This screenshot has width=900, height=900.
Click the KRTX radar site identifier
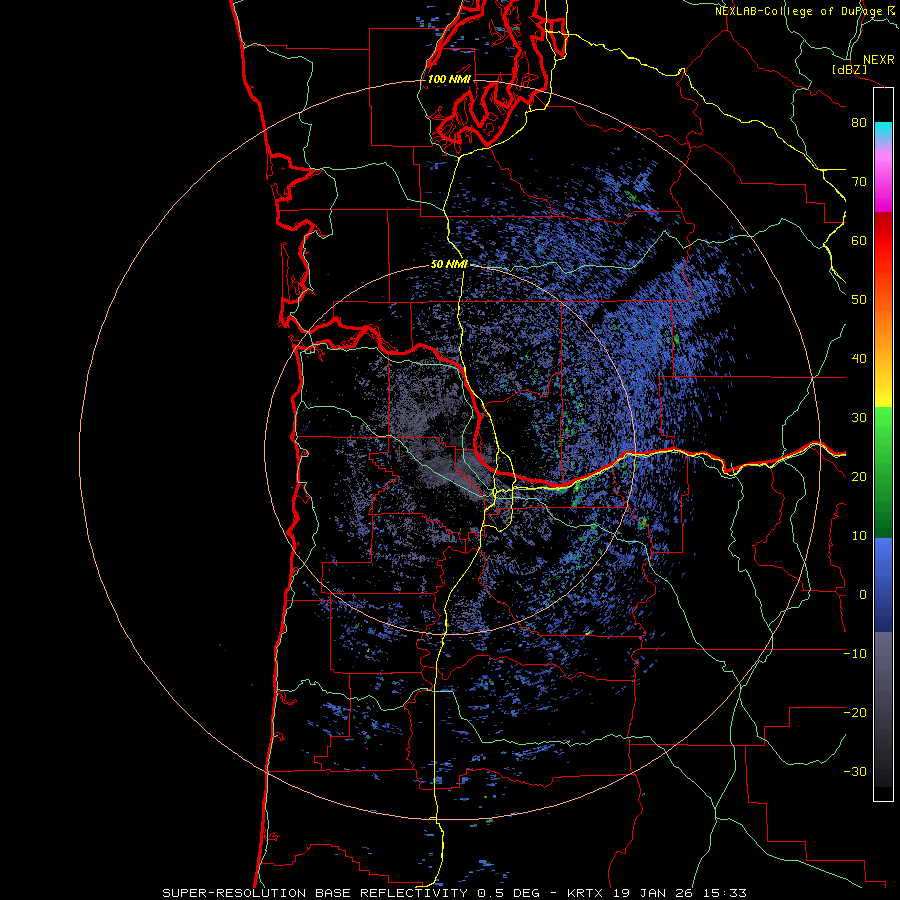(x=586, y=893)
